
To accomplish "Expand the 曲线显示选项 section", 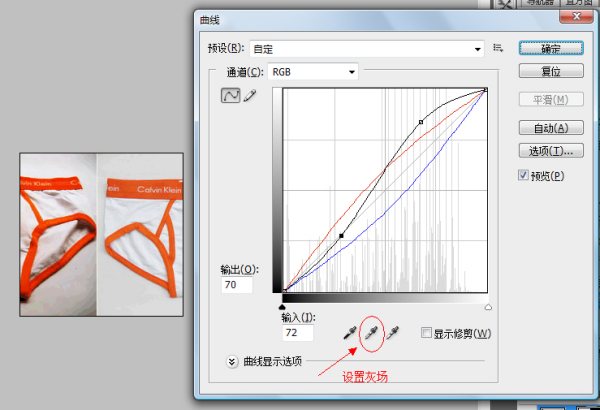I will [x=232, y=361].
